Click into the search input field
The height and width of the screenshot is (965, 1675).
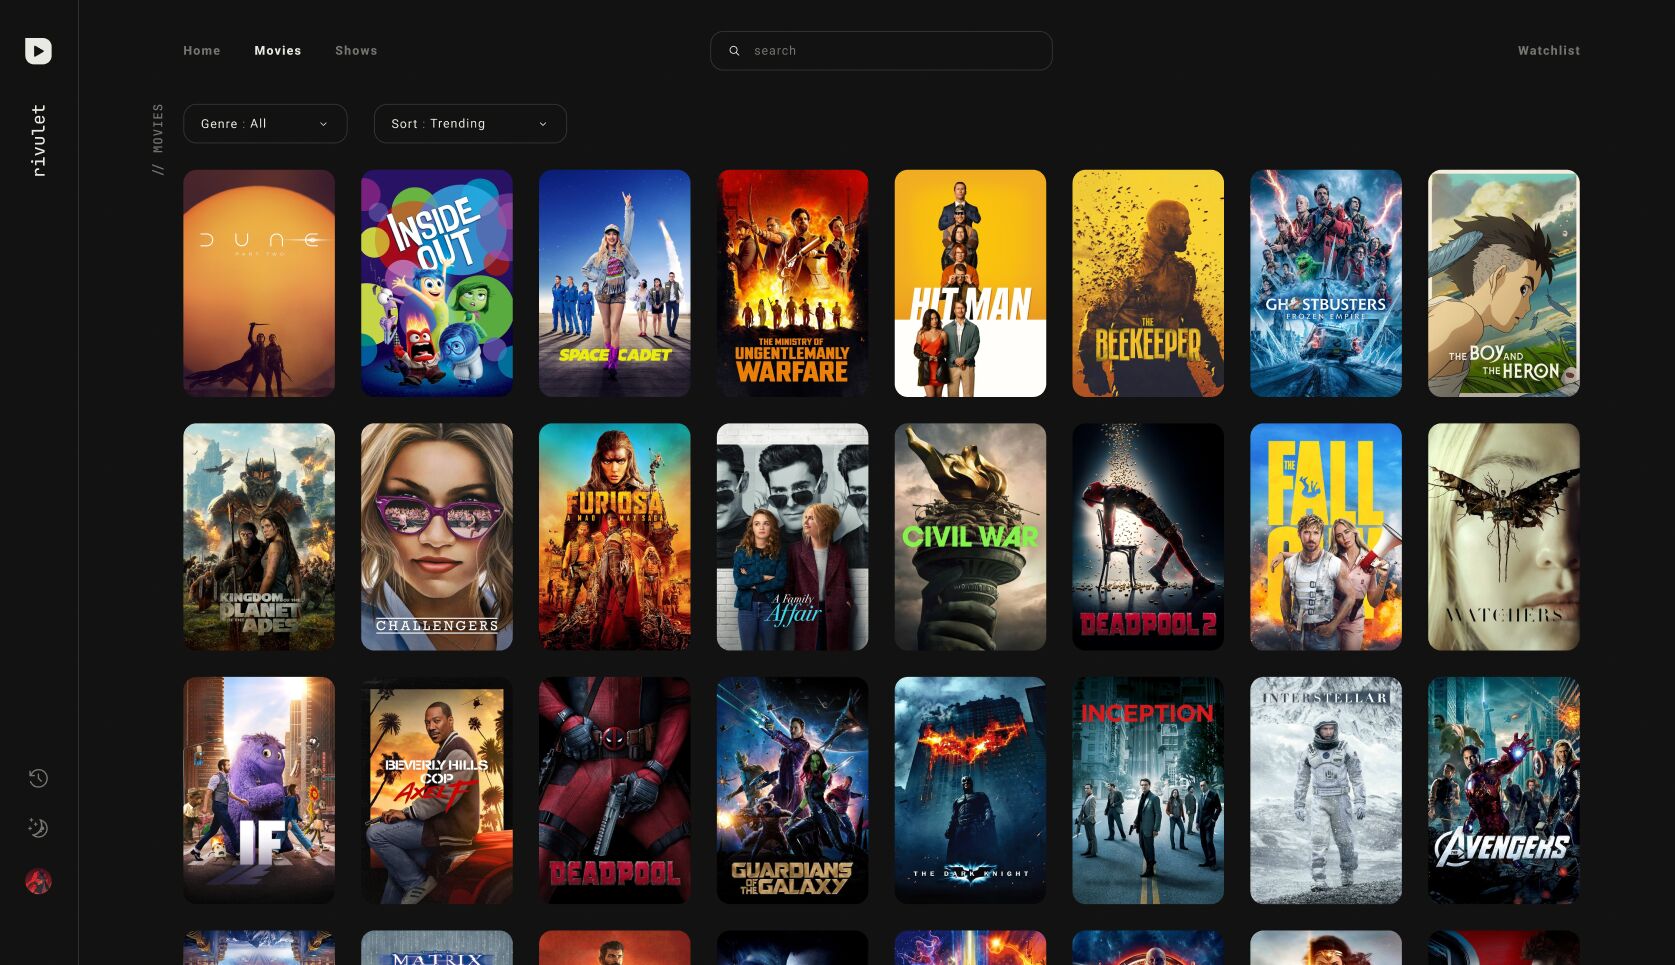[x=881, y=51]
